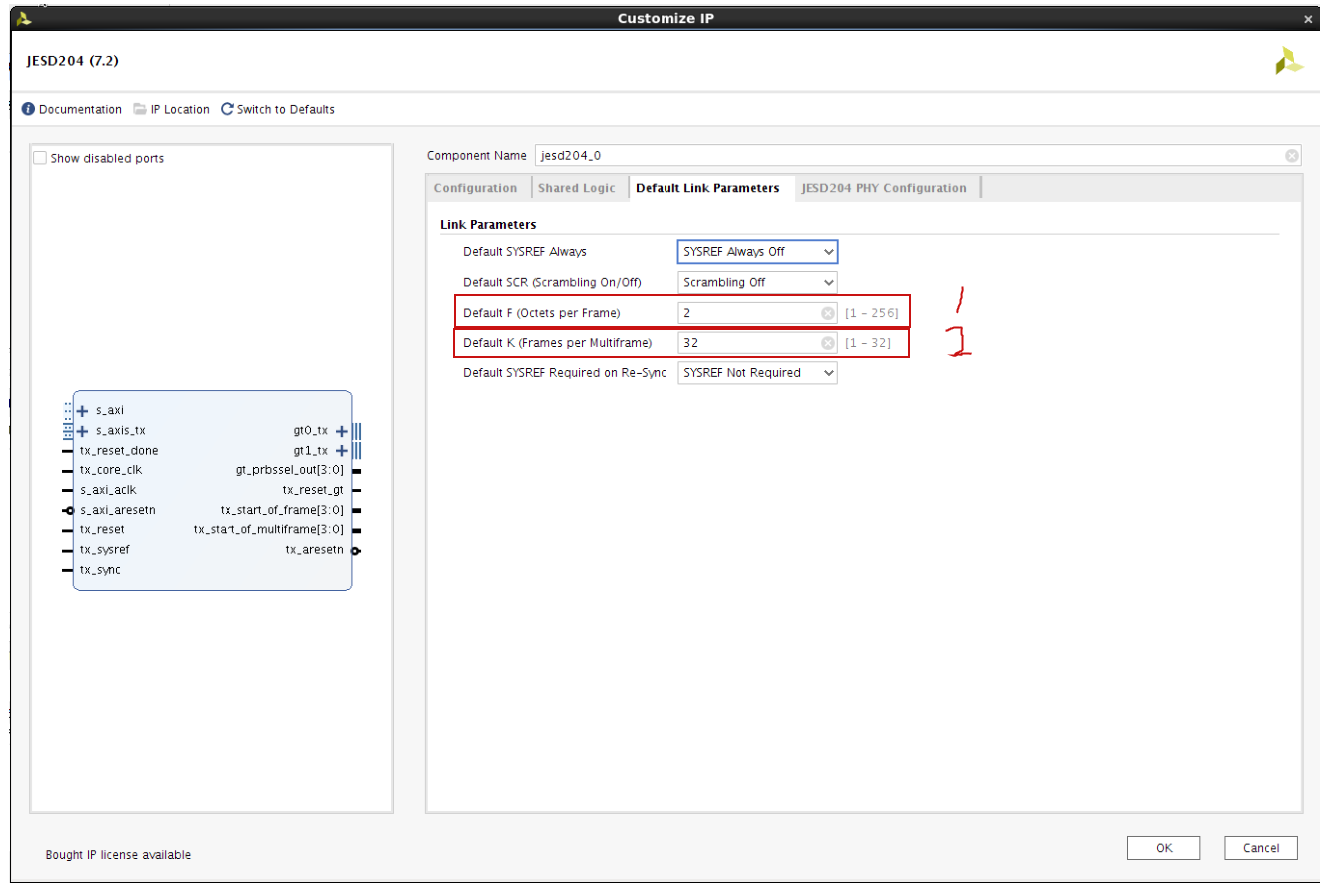This screenshot has width=1326, height=884.
Task: Select the tx_sync port label
Action: click(100, 570)
